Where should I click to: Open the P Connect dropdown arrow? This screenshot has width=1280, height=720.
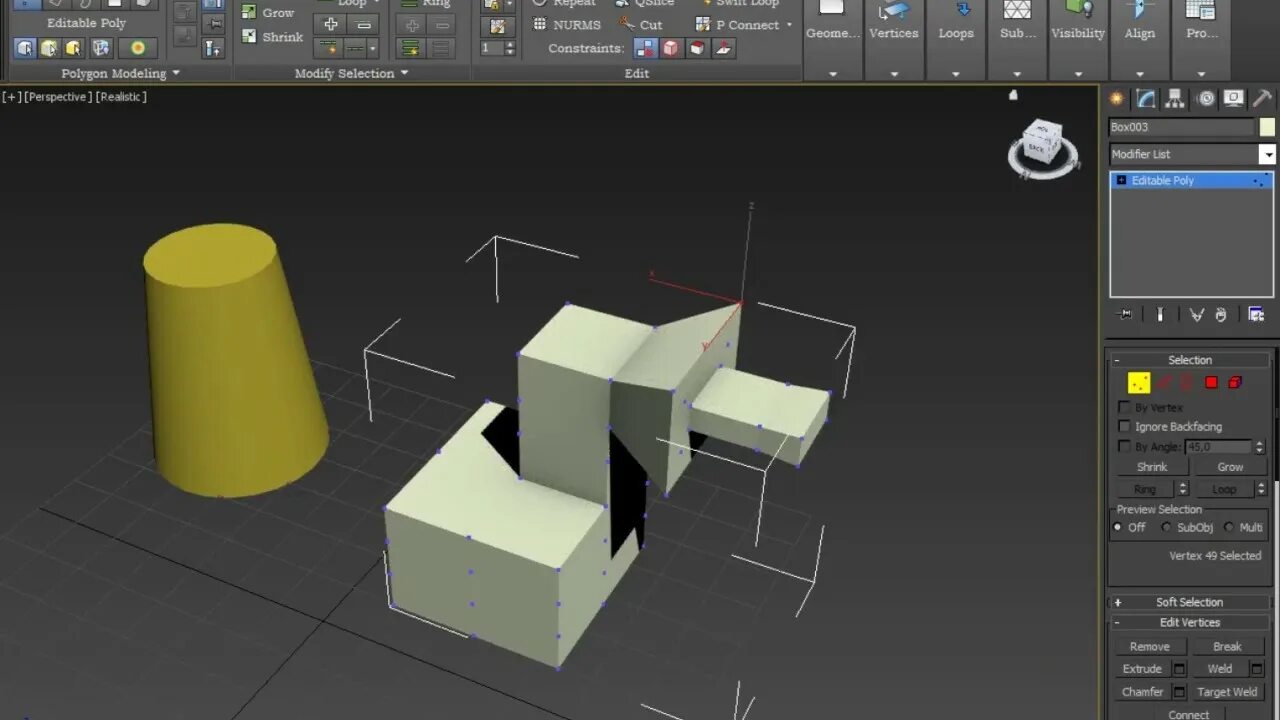[789, 25]
